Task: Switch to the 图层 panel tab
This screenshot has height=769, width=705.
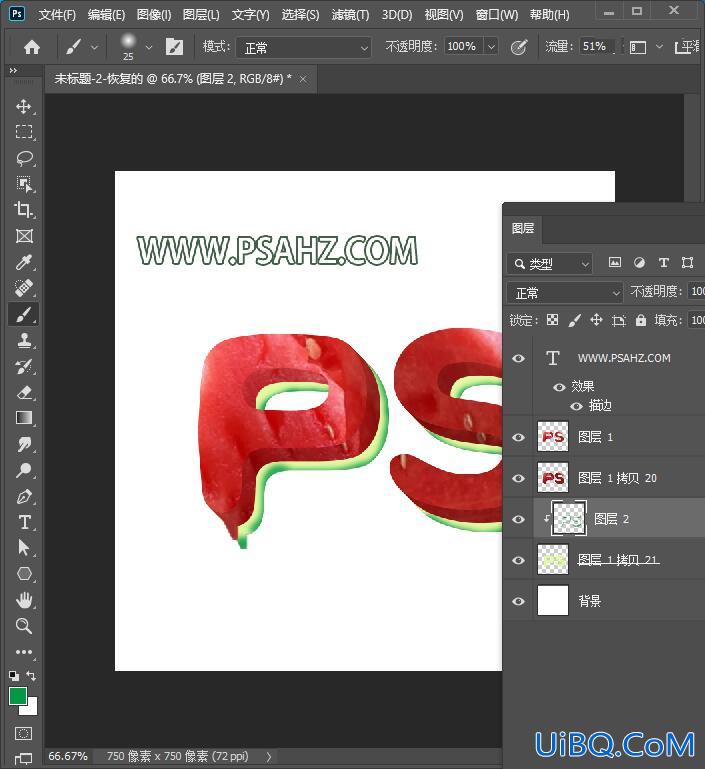Action: click(523, 229)
